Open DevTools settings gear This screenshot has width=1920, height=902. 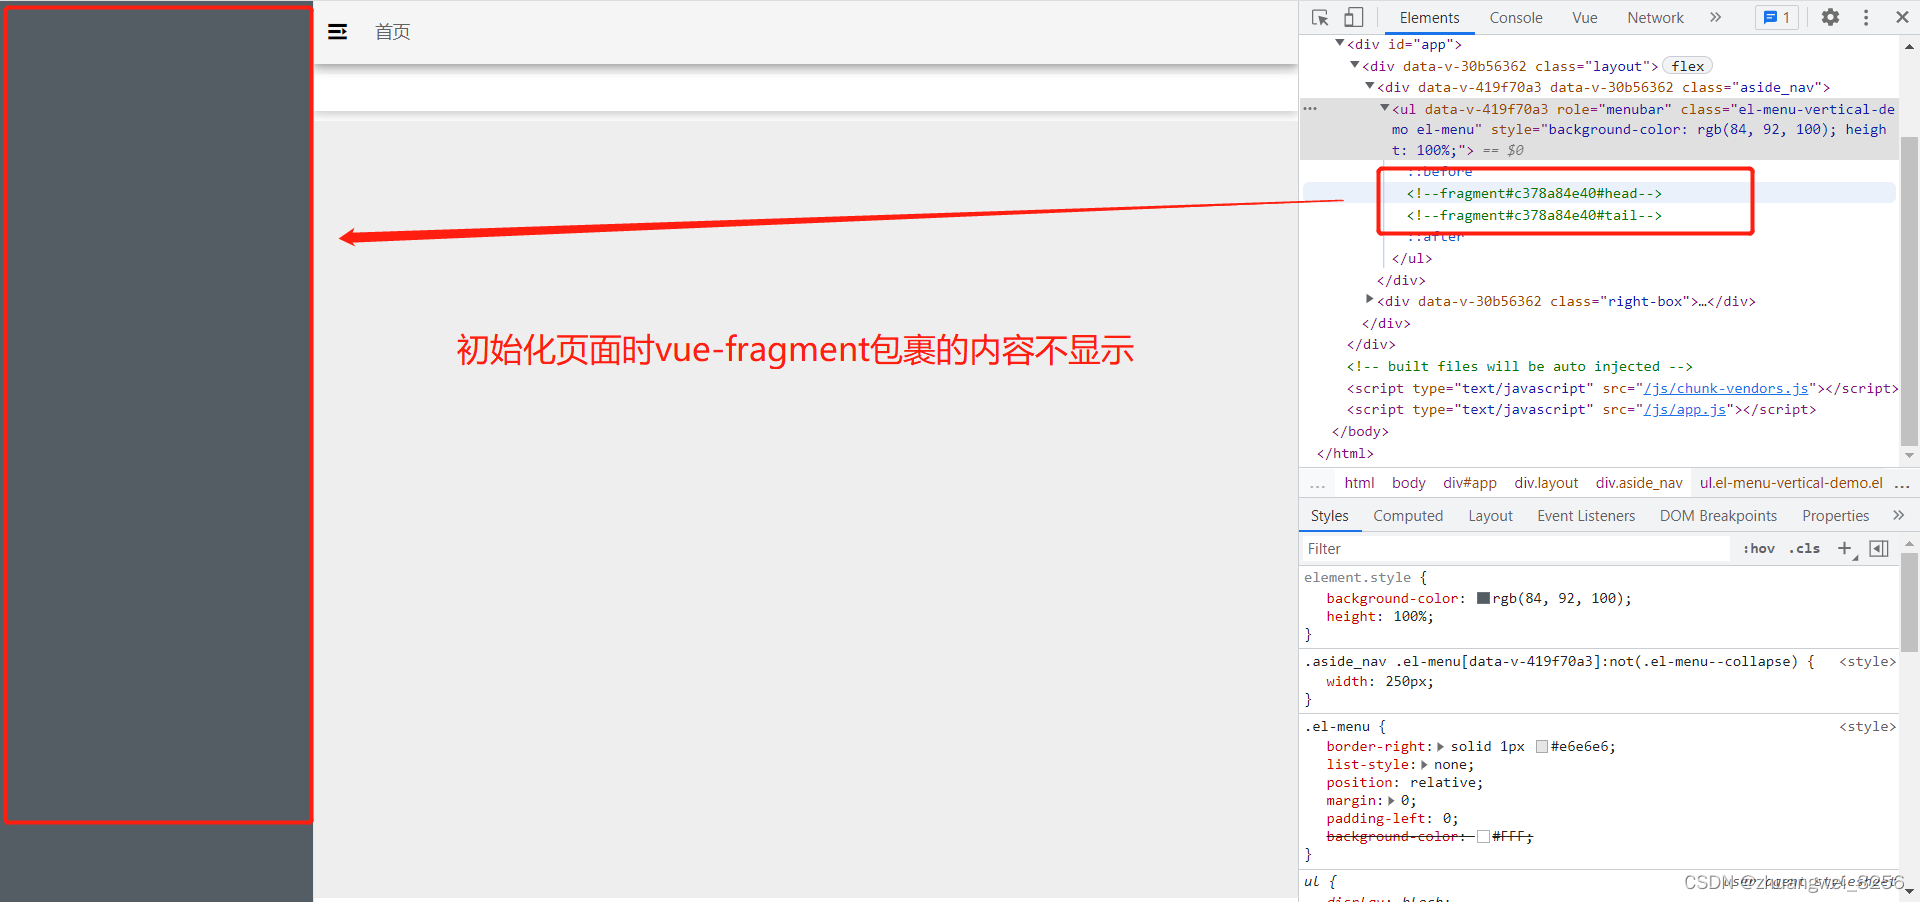[x=1830, y=18]
